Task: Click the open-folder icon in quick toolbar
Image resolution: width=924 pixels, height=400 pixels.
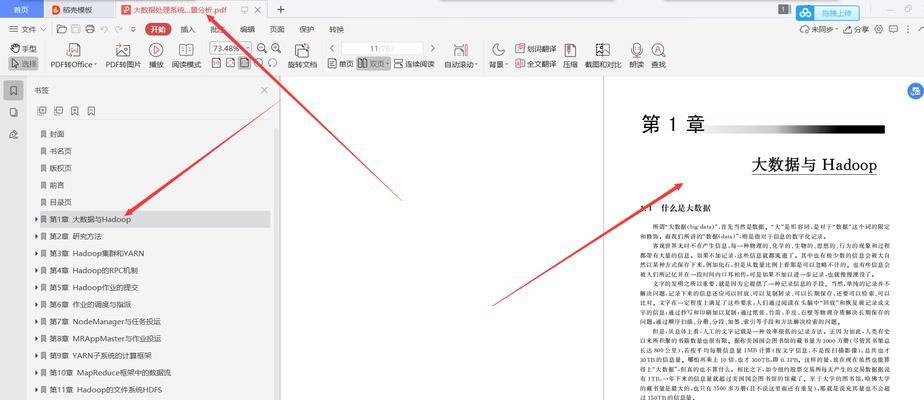Action: [61, 29]
